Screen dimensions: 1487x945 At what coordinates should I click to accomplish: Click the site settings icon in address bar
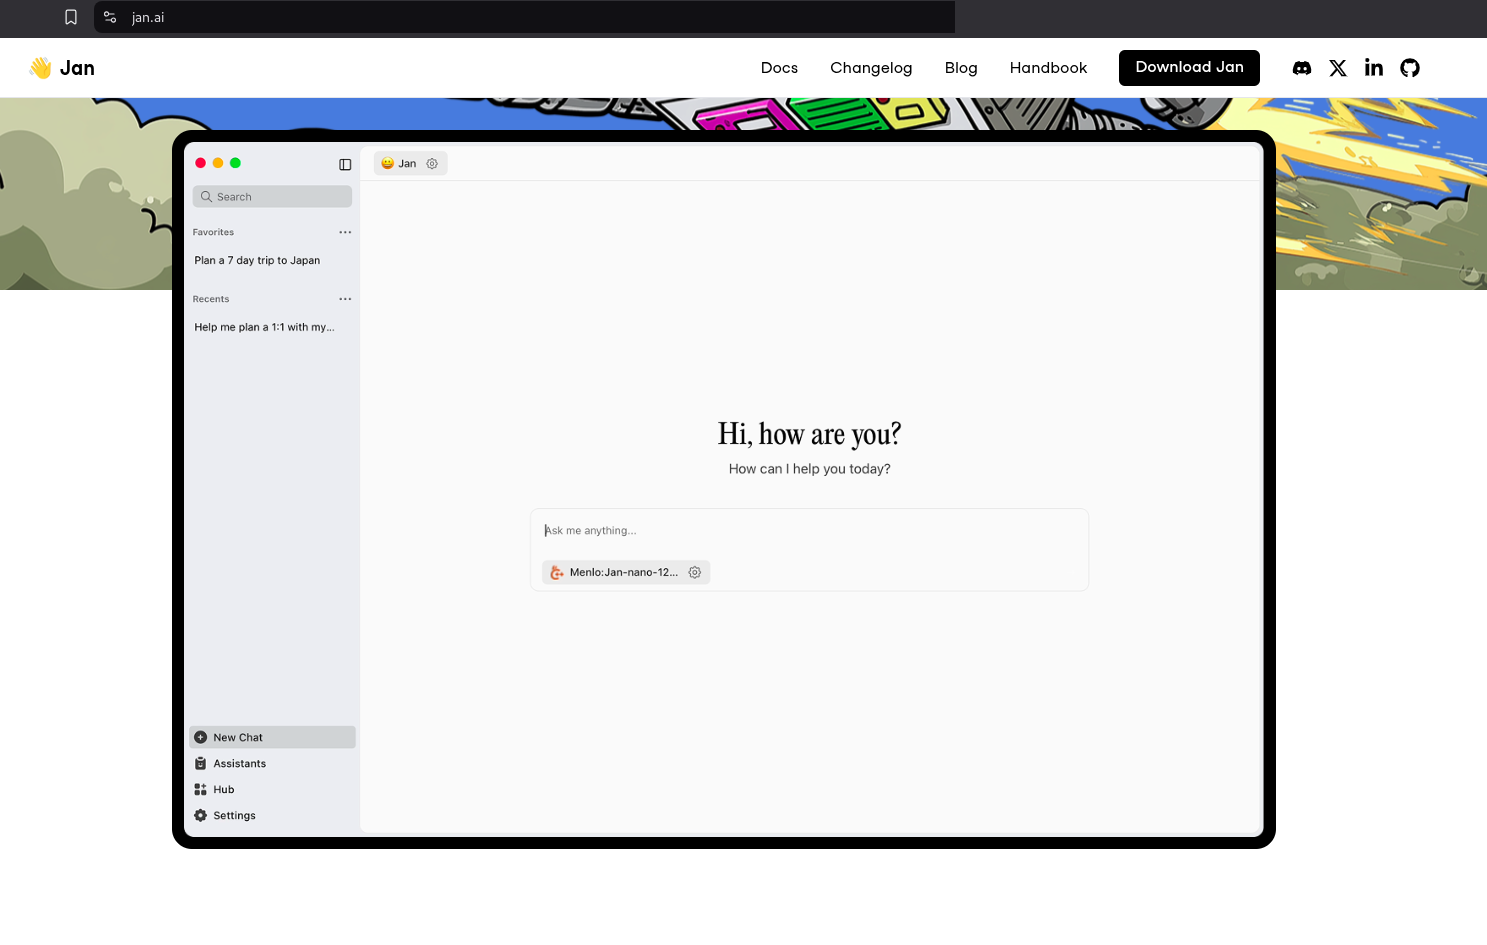click(110, 17)
